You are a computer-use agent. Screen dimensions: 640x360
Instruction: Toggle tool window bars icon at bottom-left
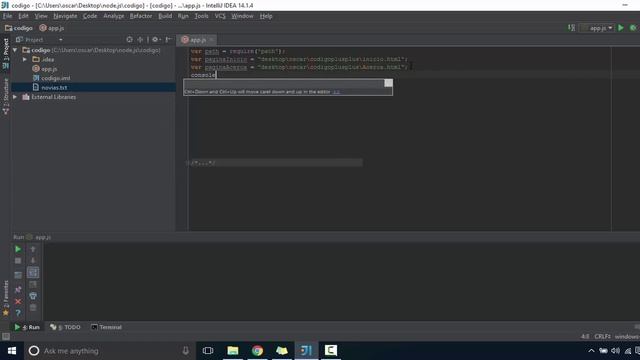[x=6, y=336]
